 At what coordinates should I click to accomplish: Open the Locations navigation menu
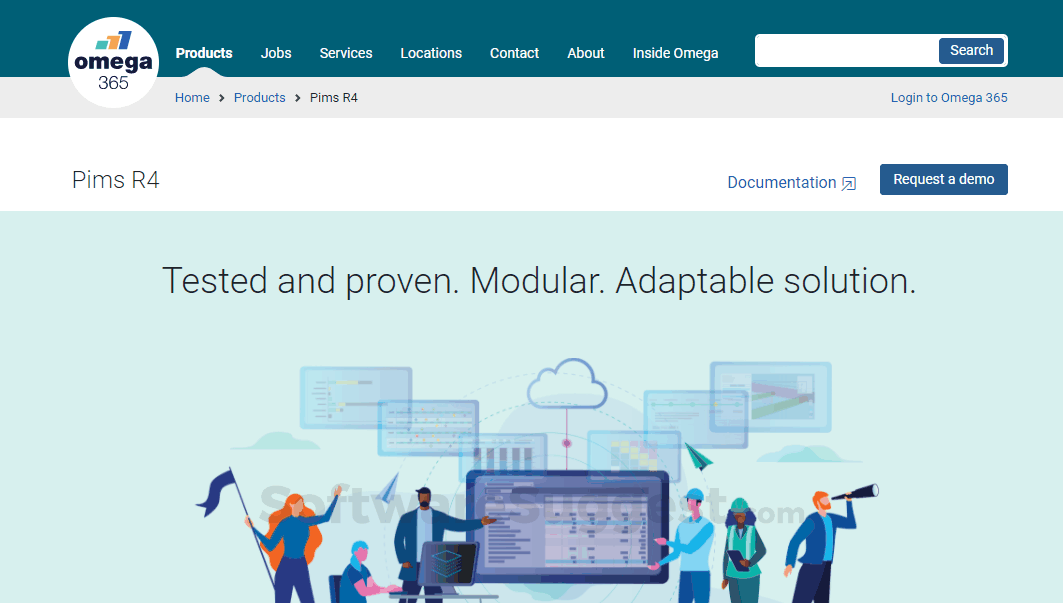[x=431, y=53]
